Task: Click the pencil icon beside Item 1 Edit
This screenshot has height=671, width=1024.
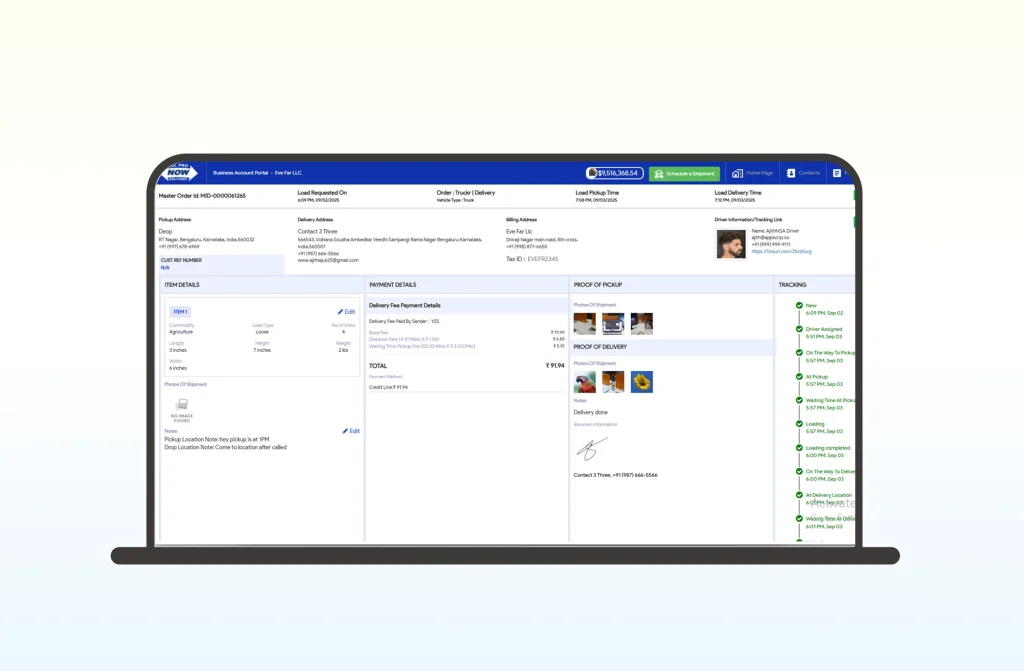Action: coord(340,312)
